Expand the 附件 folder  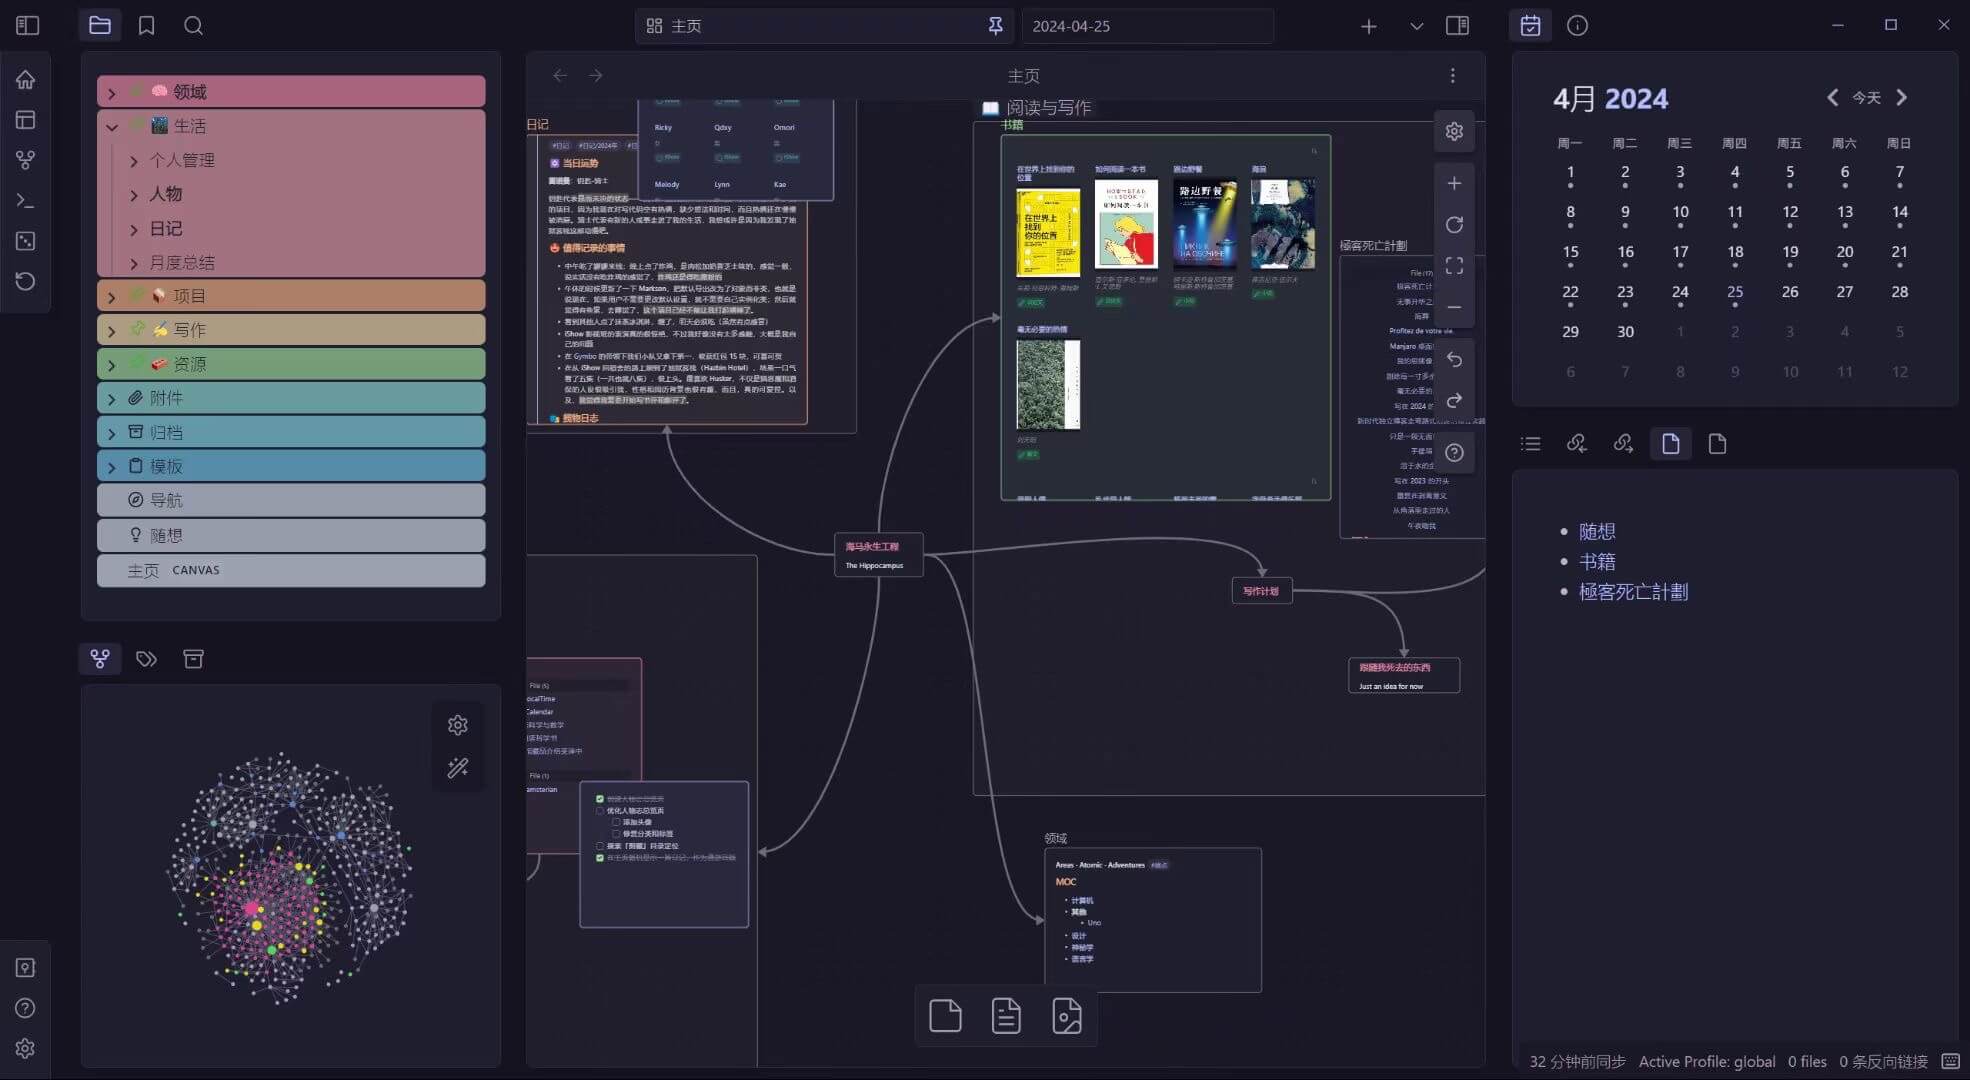pyautogui.click(x=291, y=398)
